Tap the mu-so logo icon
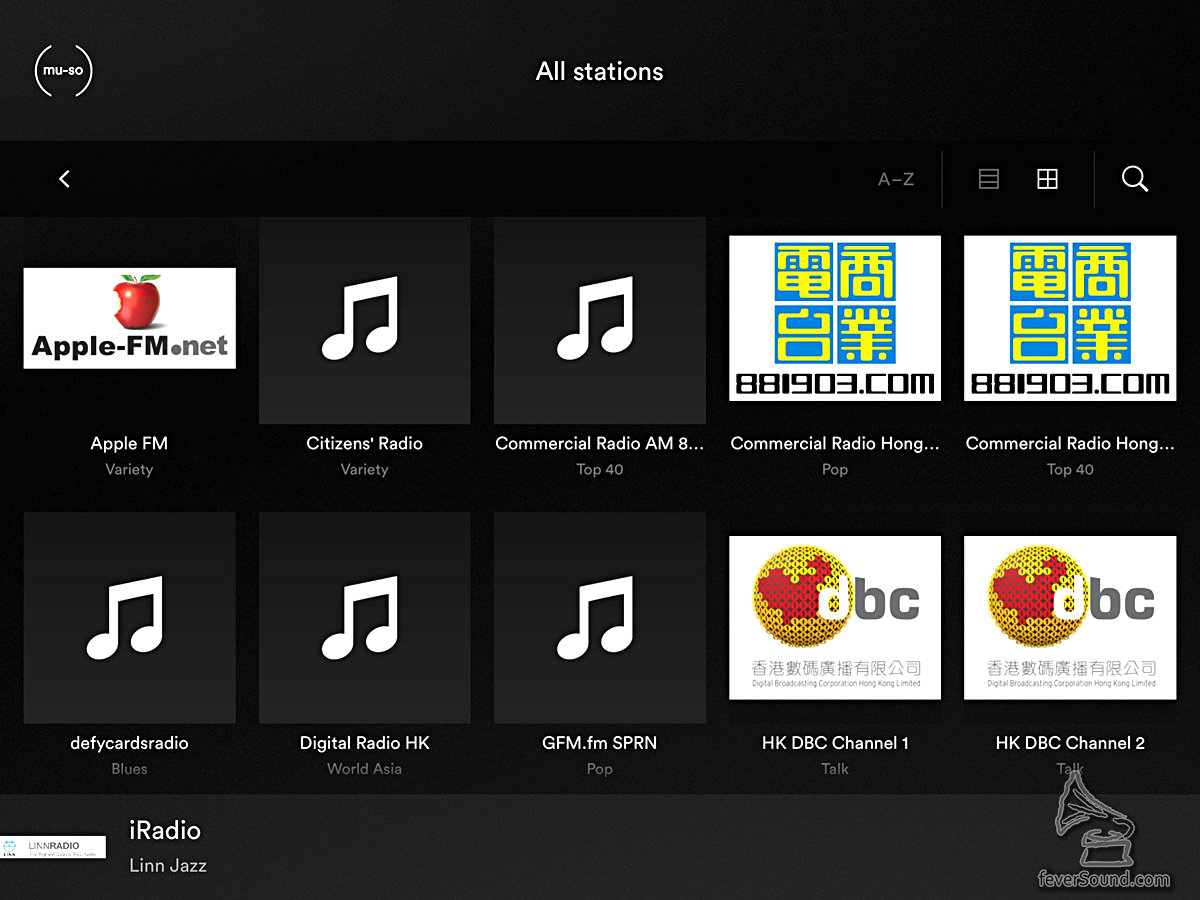This screenshot has width=1200, height=900. point(63,71)
